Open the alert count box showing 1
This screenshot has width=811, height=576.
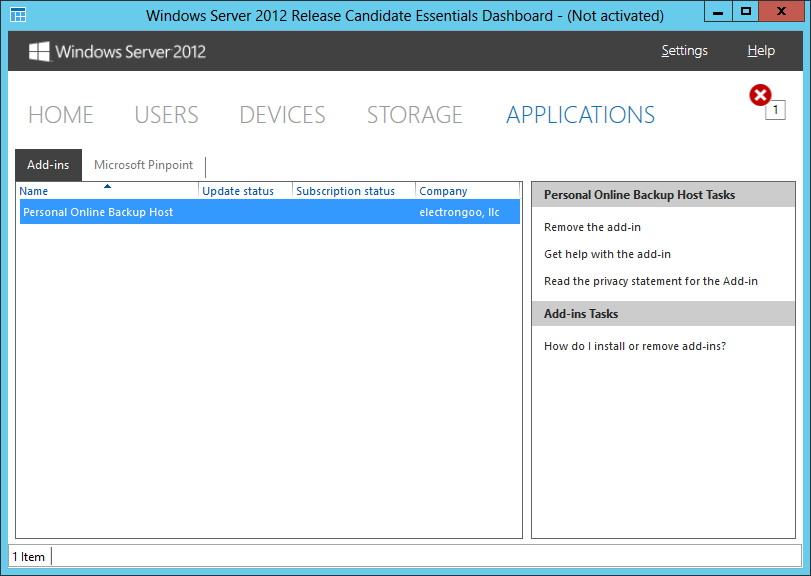(x=775, y=110)
